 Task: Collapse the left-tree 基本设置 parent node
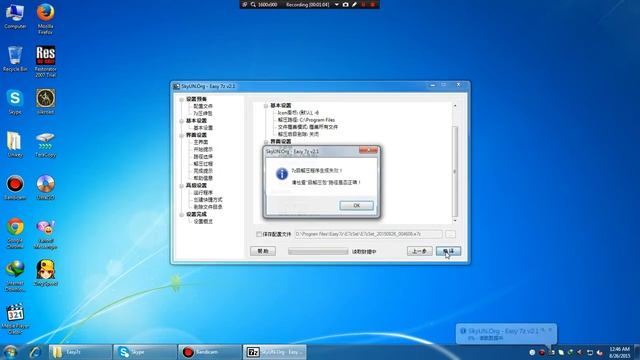pyautogui.click(x=181, y=121)
